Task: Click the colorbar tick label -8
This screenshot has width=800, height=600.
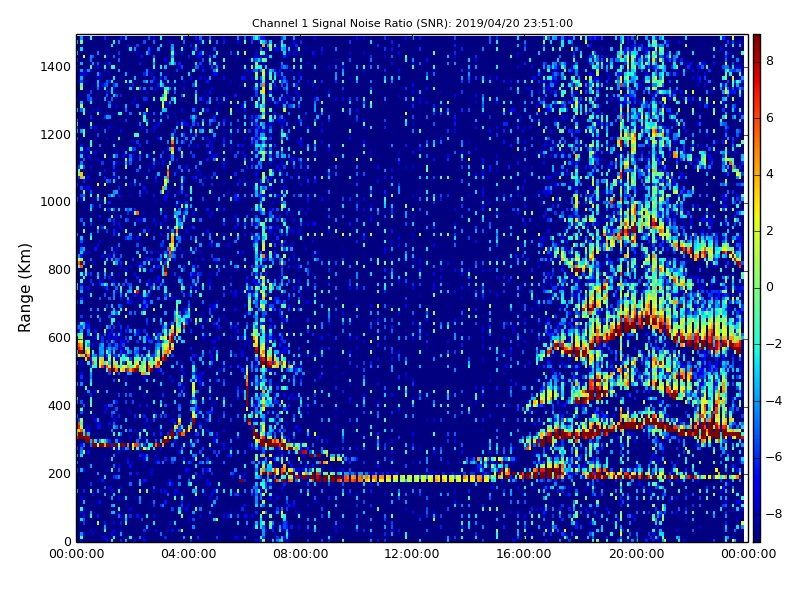Action: click(772, 513)
